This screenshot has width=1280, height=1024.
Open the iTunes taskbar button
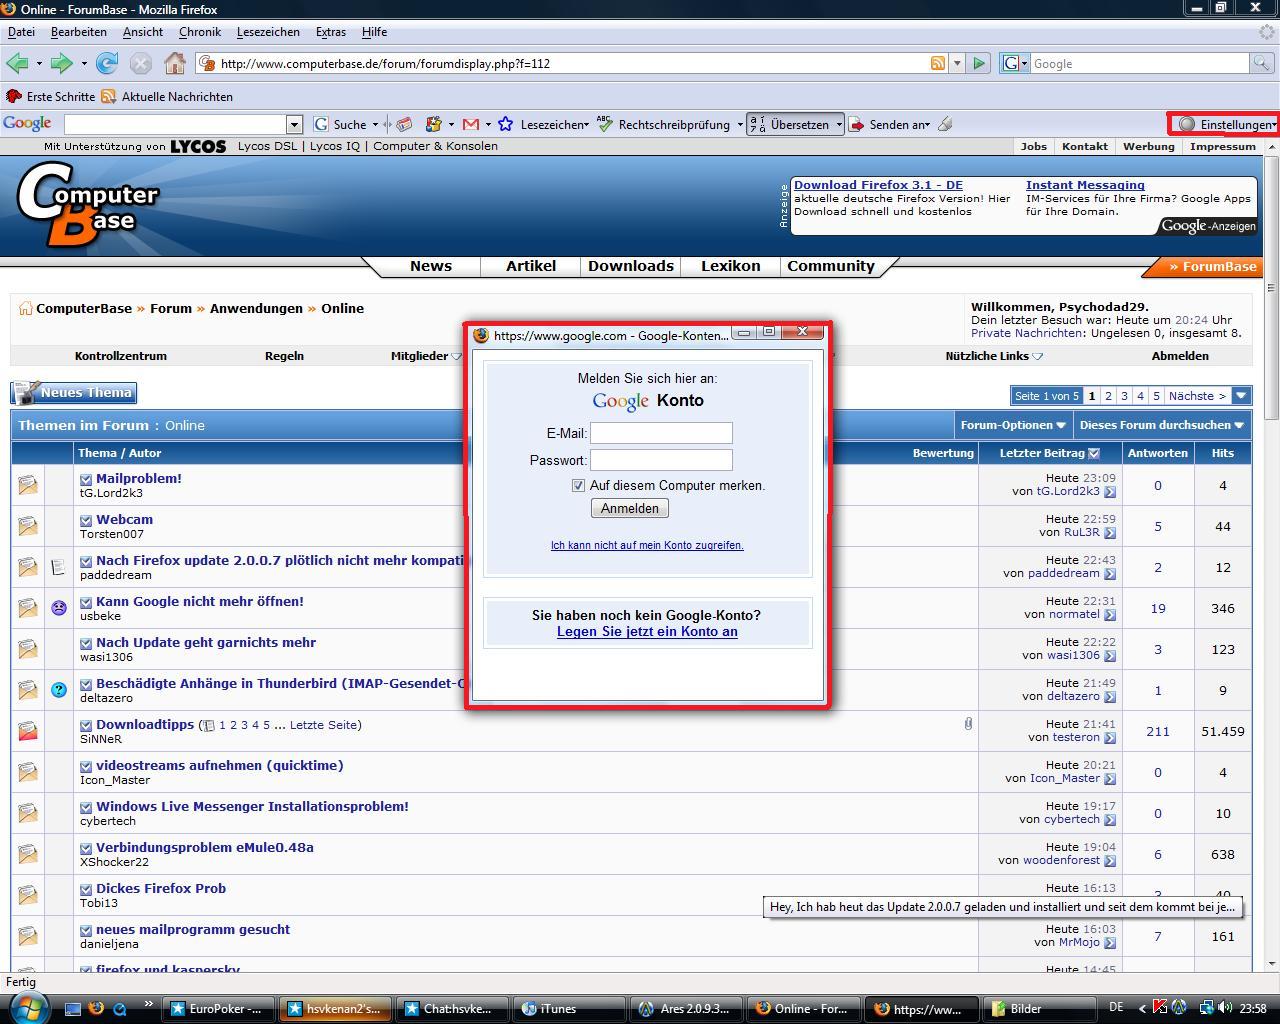pyautogui.click(x=571, y=1008)
